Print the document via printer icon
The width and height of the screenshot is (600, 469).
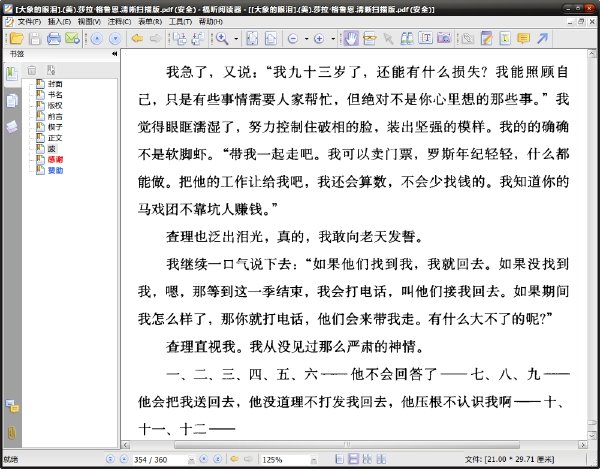click(54, 39)
